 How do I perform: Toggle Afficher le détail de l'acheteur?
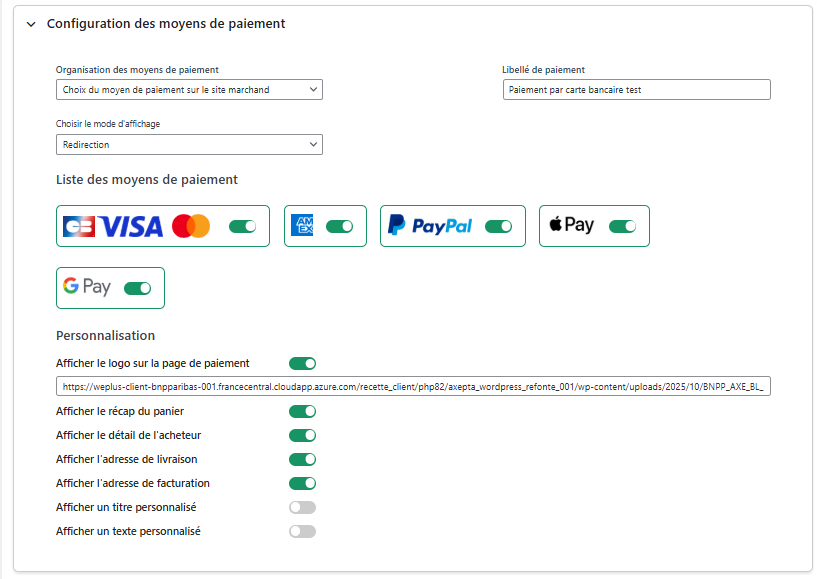point(302,435)
